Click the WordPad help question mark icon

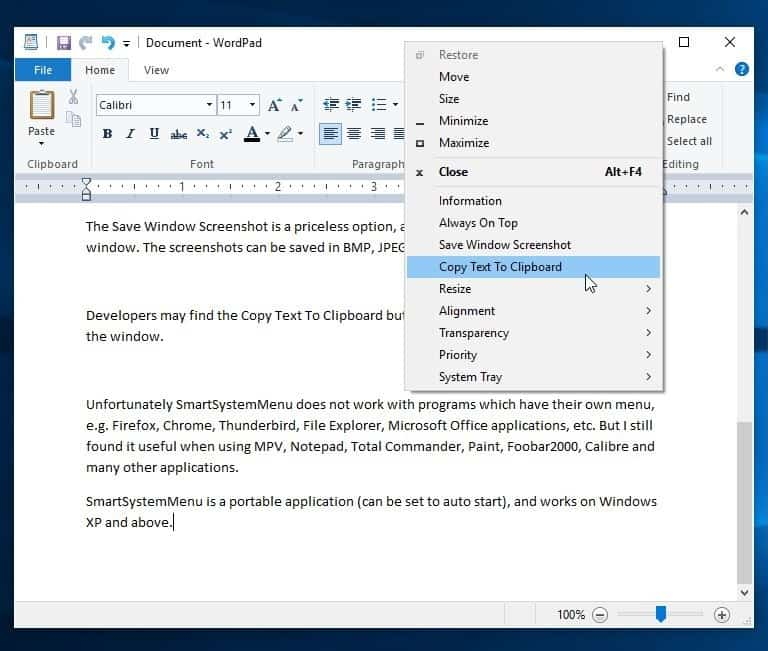[x=742, y=70]
